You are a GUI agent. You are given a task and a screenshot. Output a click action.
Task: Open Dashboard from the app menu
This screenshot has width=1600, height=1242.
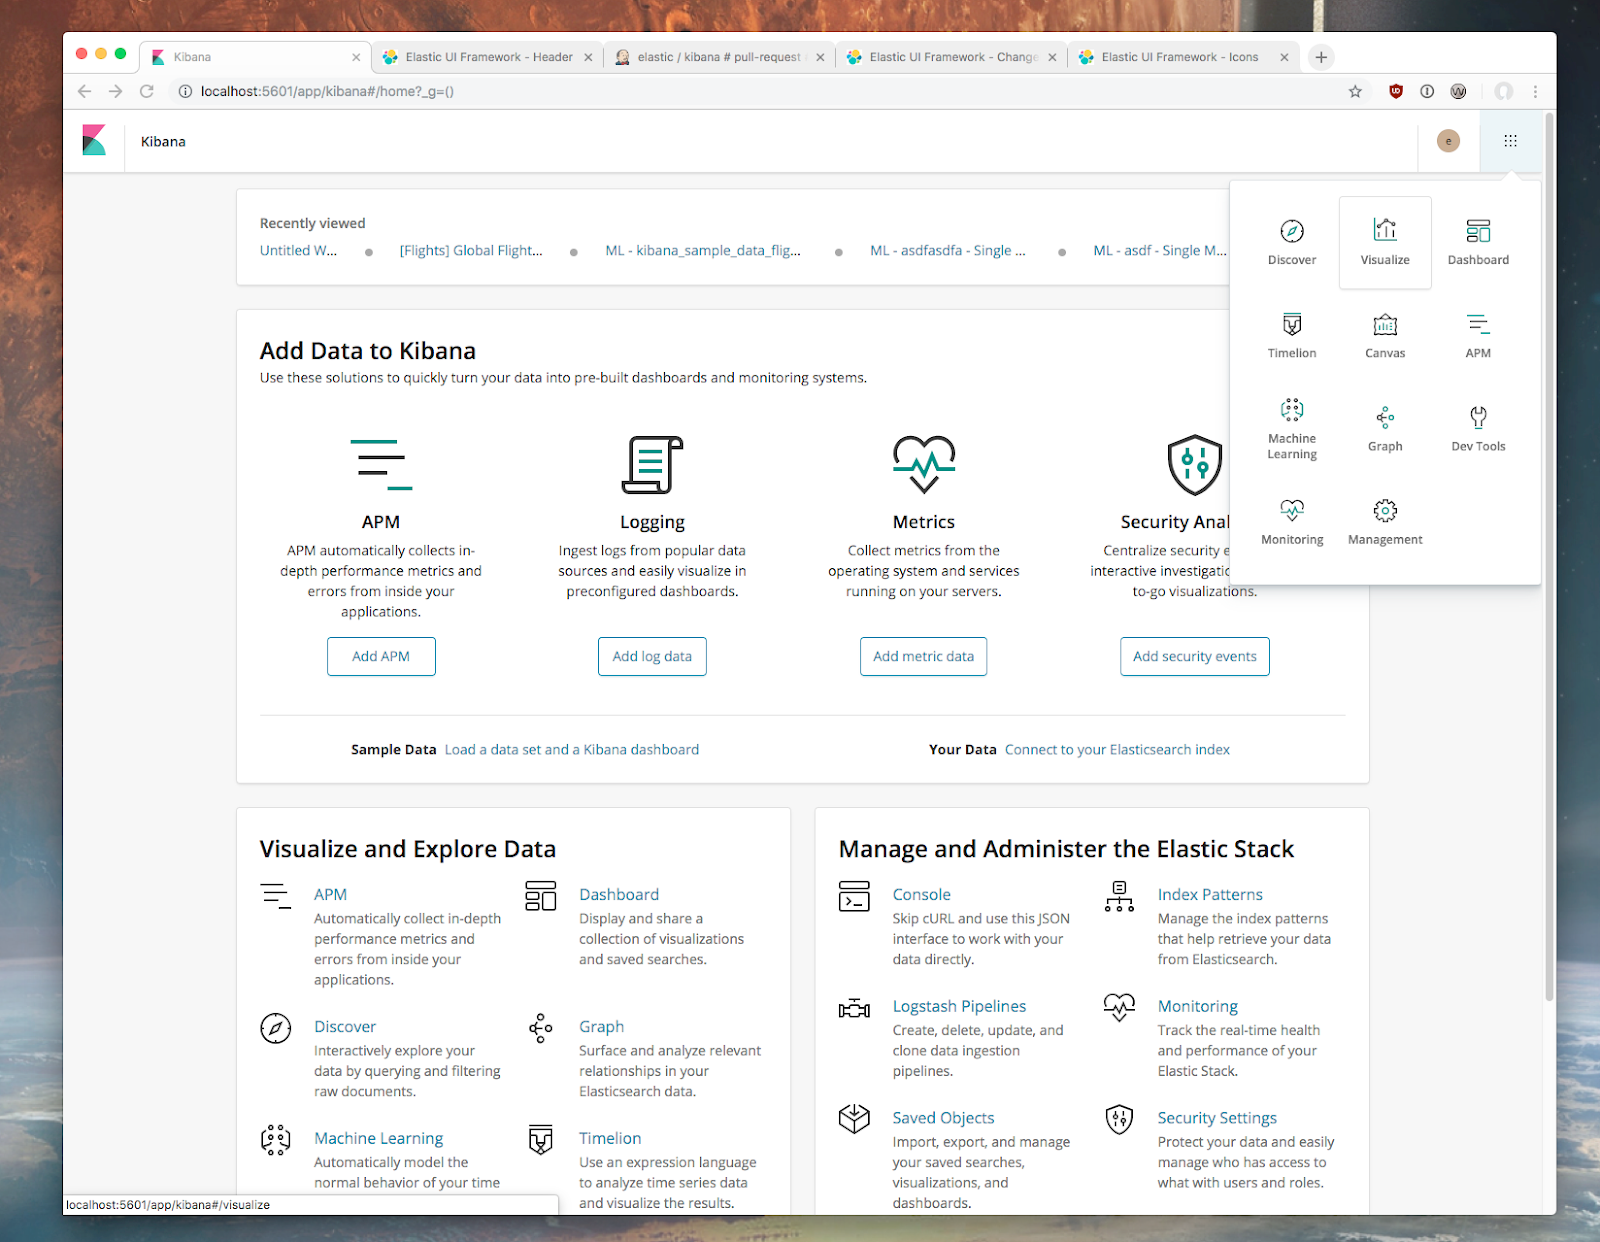pos(1478,243)
